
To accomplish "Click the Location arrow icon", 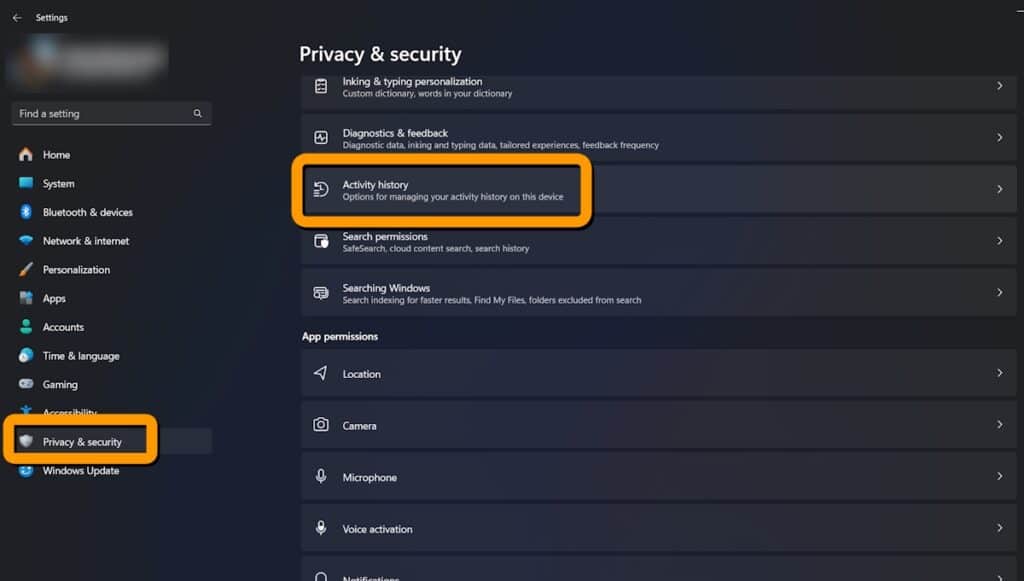I will (x=321, y=373).
